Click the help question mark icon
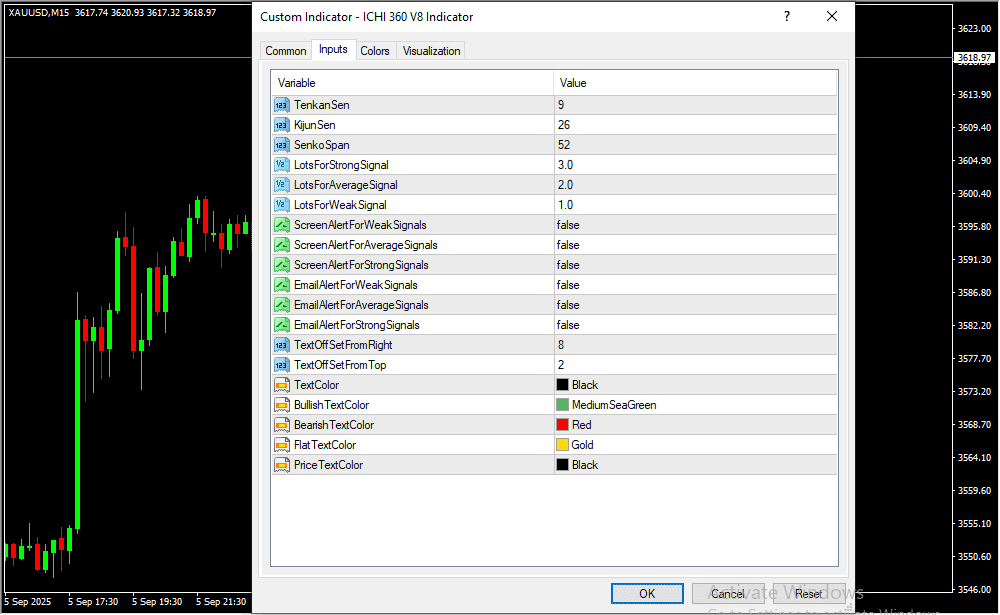Viewport: 1000px width, 615px height. click(x=787, y=17)
